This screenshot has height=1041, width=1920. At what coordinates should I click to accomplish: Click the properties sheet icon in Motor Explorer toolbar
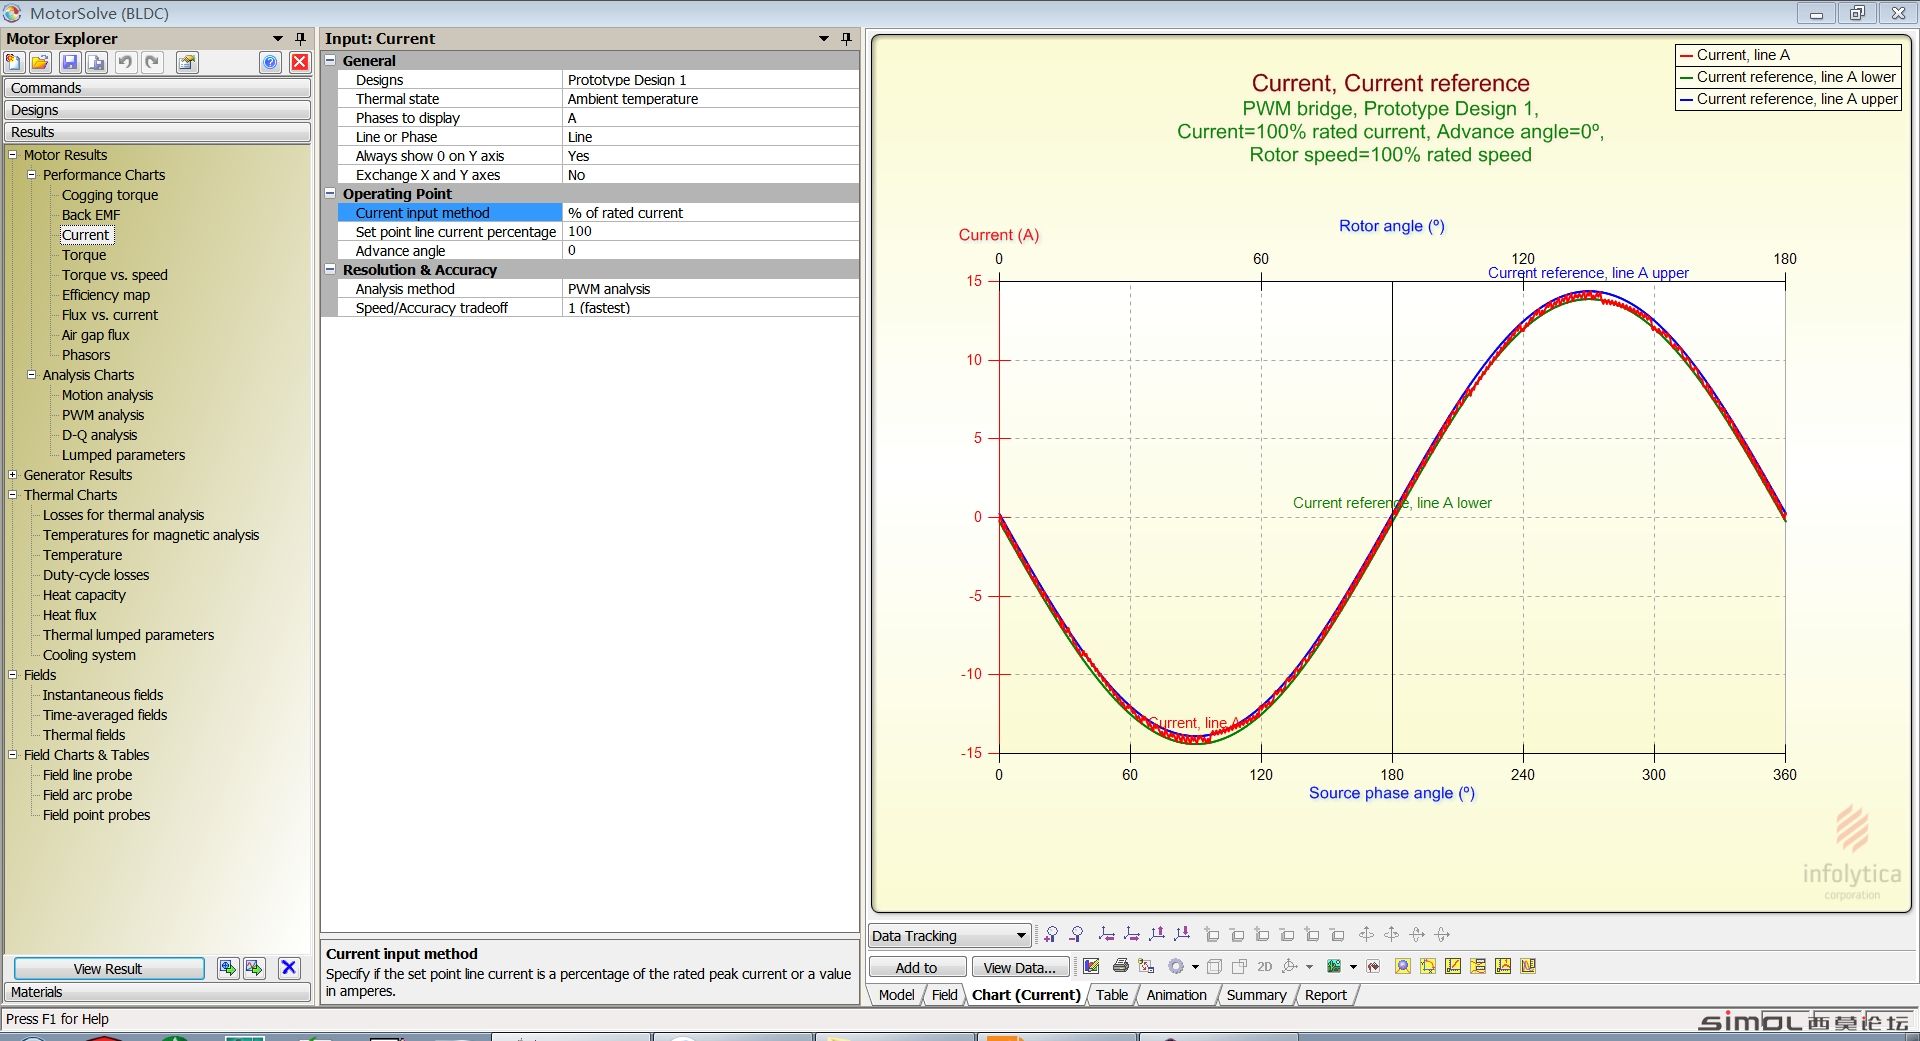(187, 63)
